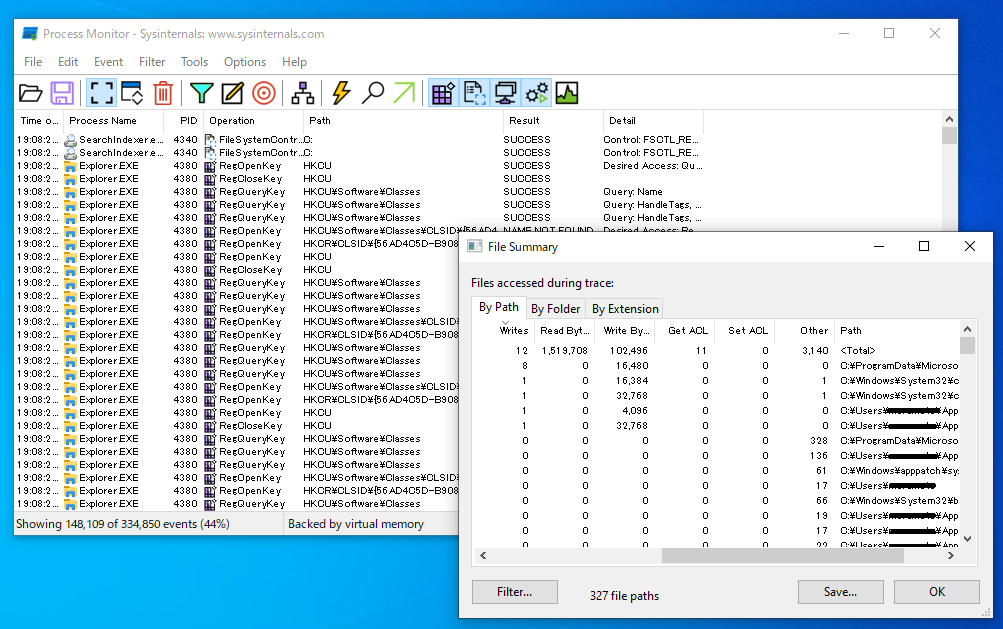Image resolution: width=1003 pixels, height=629 pixels.
Task: Click the green Jump To arrow icon
Action: click(x=404, y=93)
